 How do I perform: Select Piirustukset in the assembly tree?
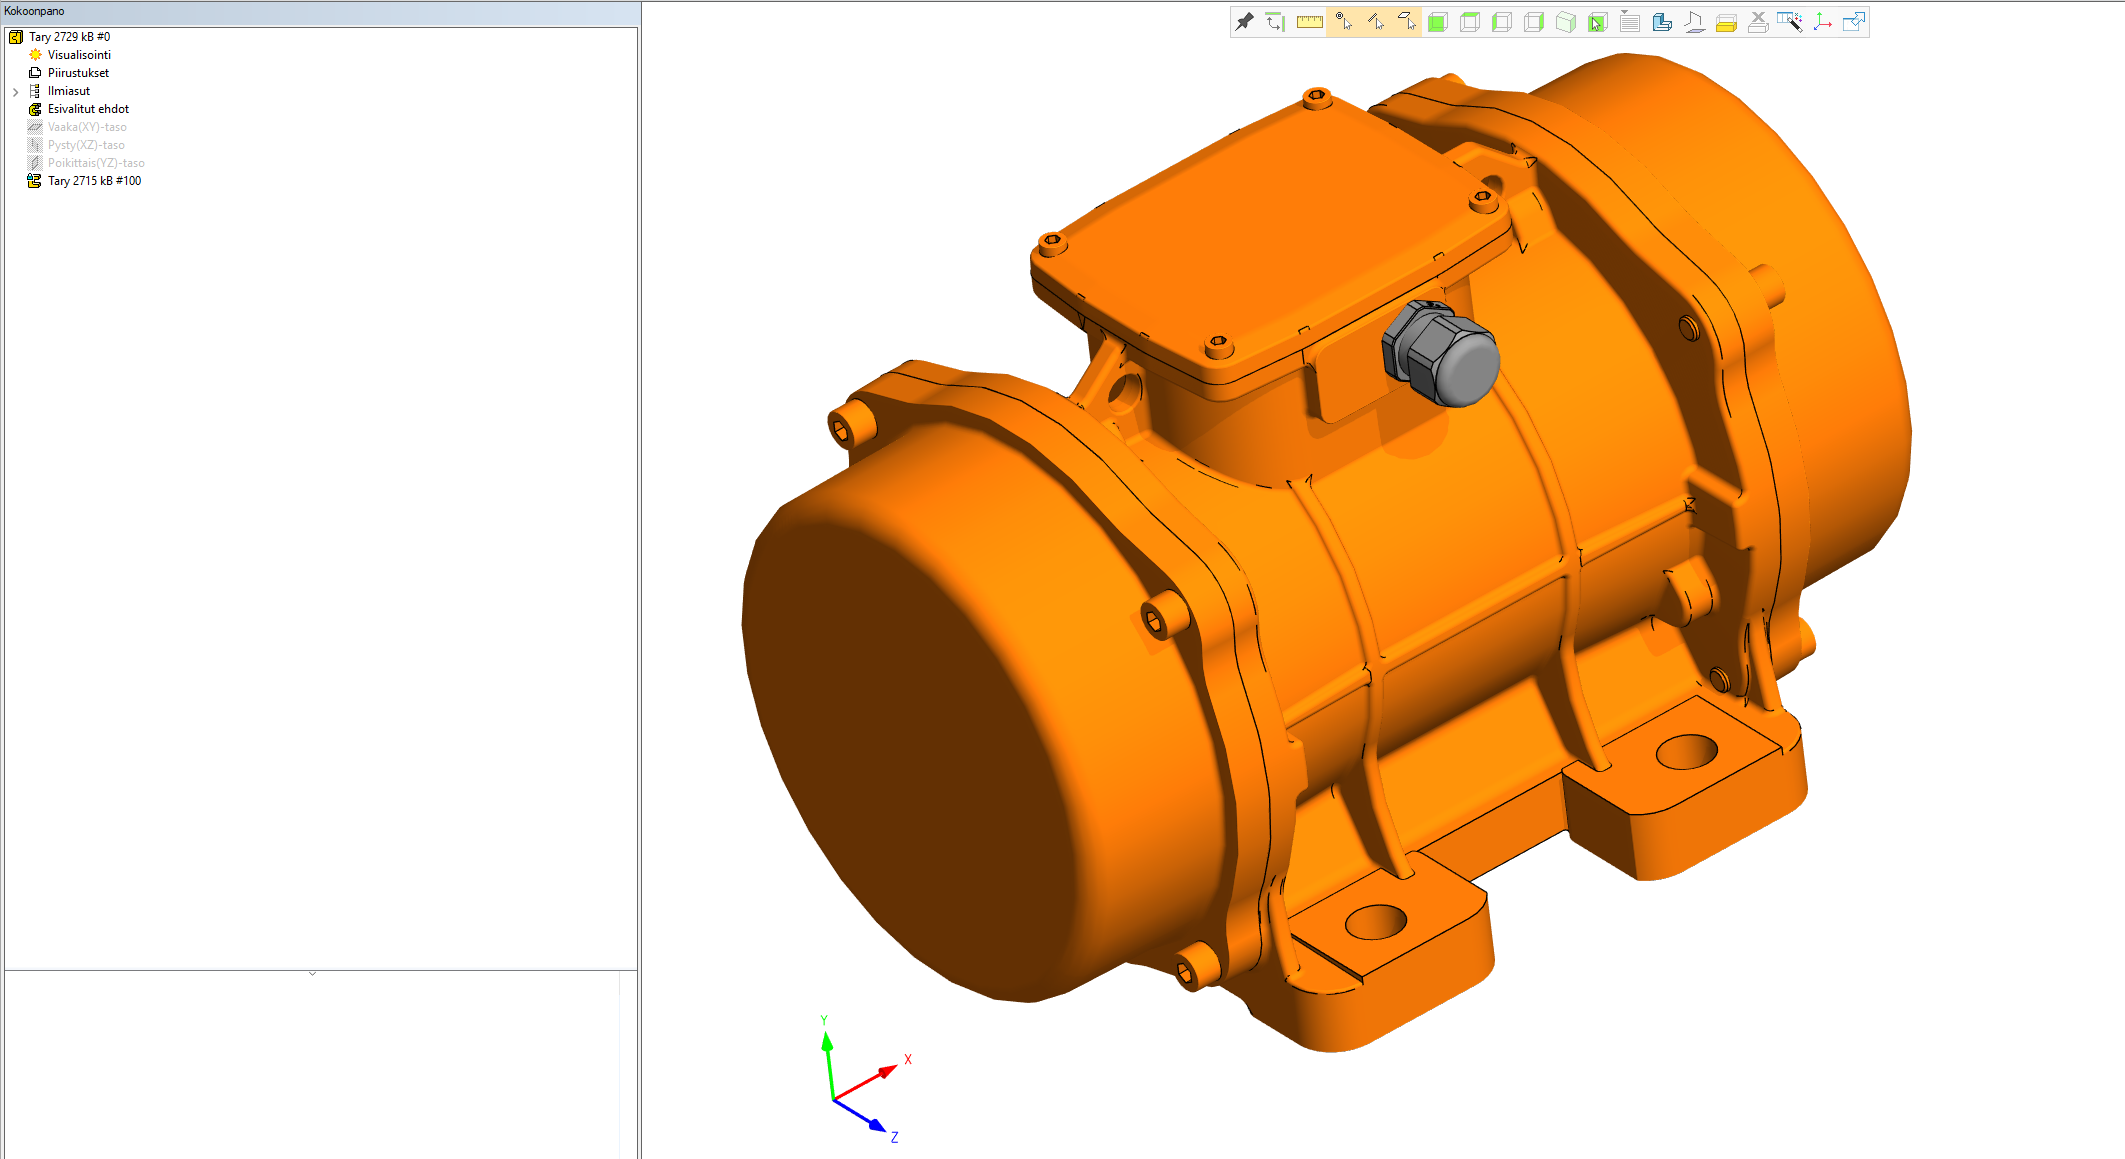click(x=78, y=73)
